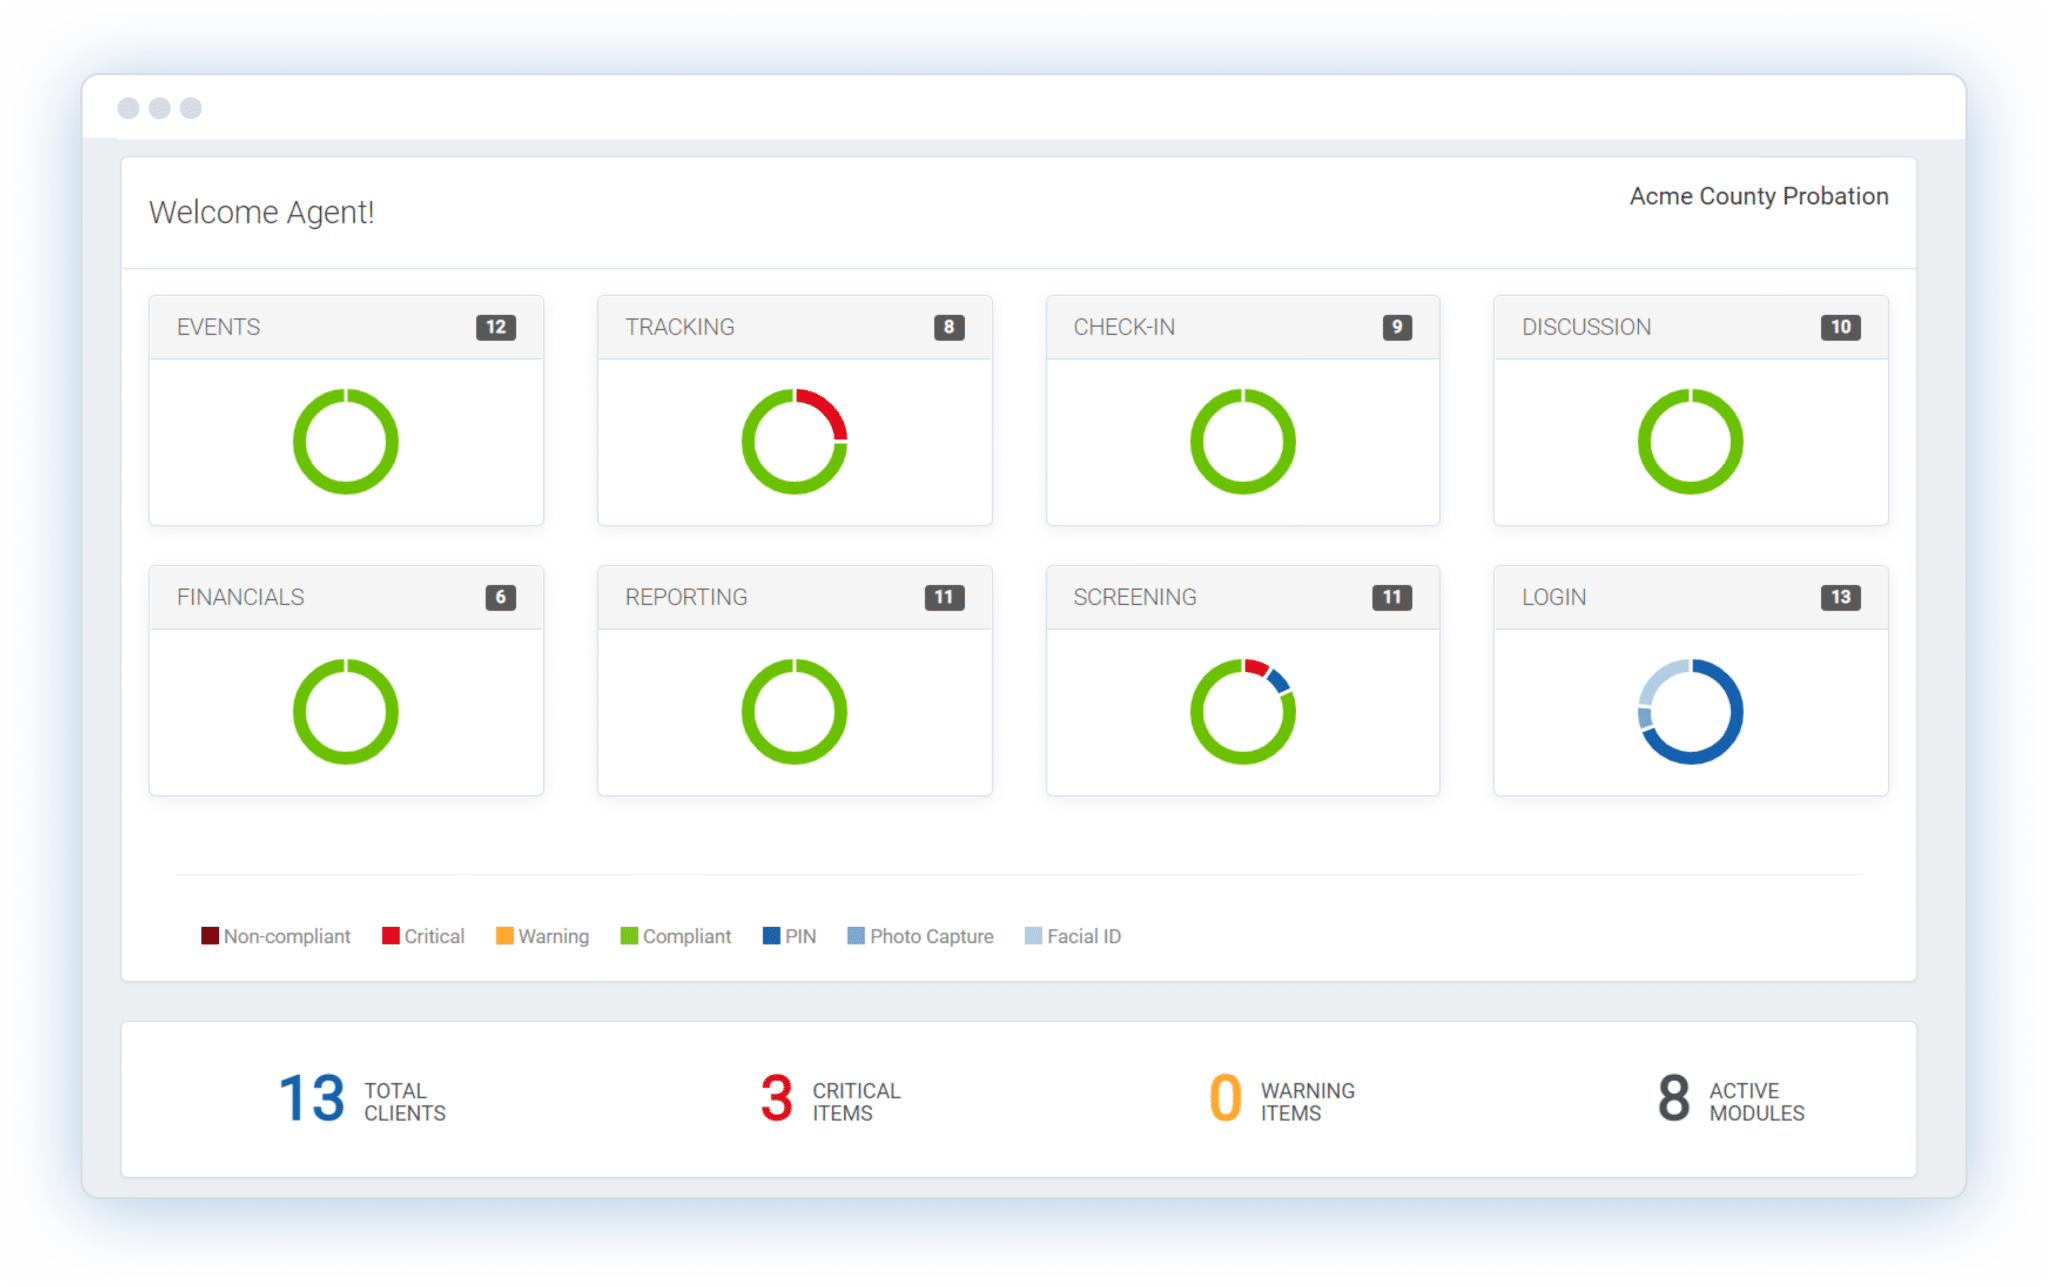Open the Discussion module chart
Screen dimensions: 2048x1287
tap(1690, 441)
